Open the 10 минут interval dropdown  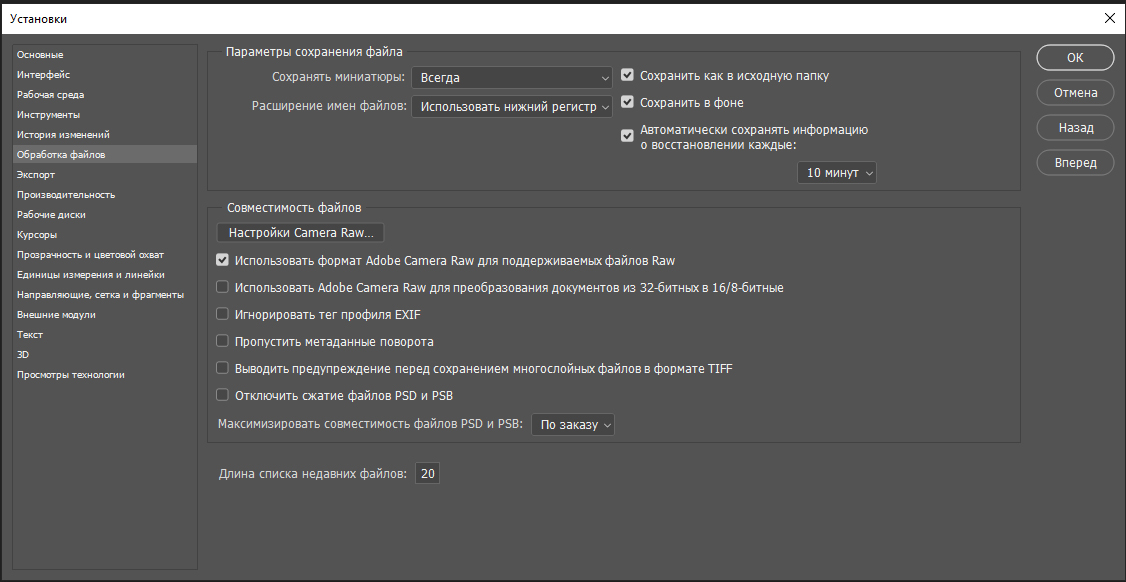point(837,172)
